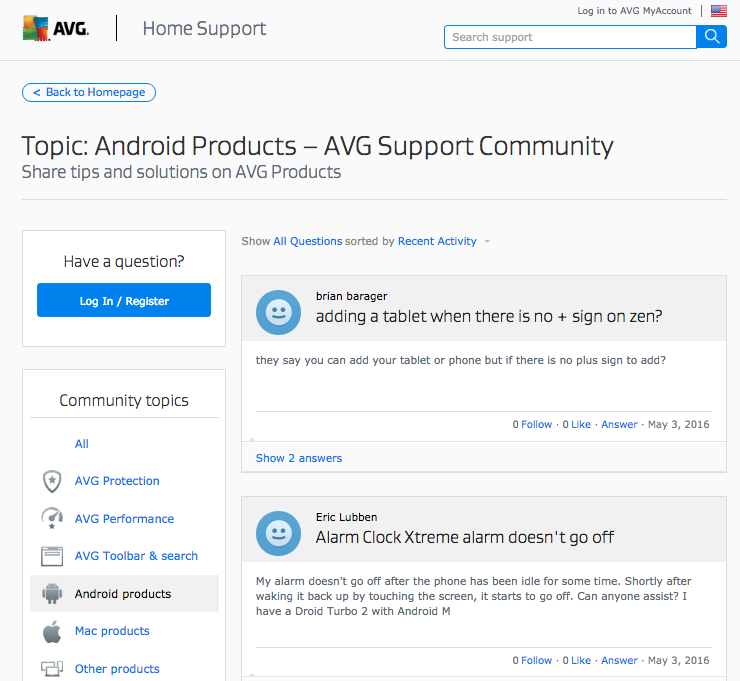Select Other products topic
The width and height of the screenshot is (740, 681).
click(x=116, y=669)
